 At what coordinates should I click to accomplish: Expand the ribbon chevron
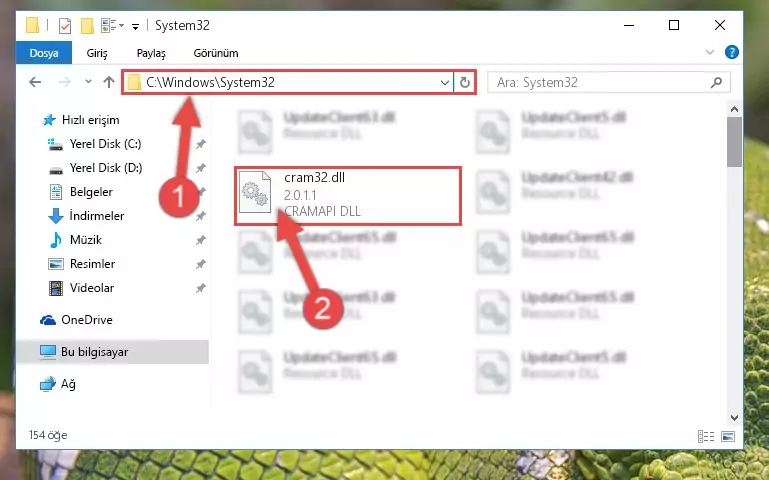point(709,52)
